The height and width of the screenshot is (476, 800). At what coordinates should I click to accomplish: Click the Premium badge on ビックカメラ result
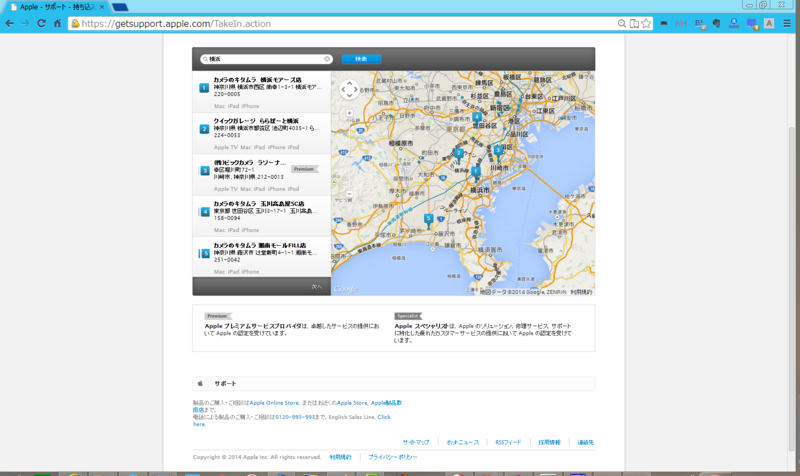tap(304, 169)
